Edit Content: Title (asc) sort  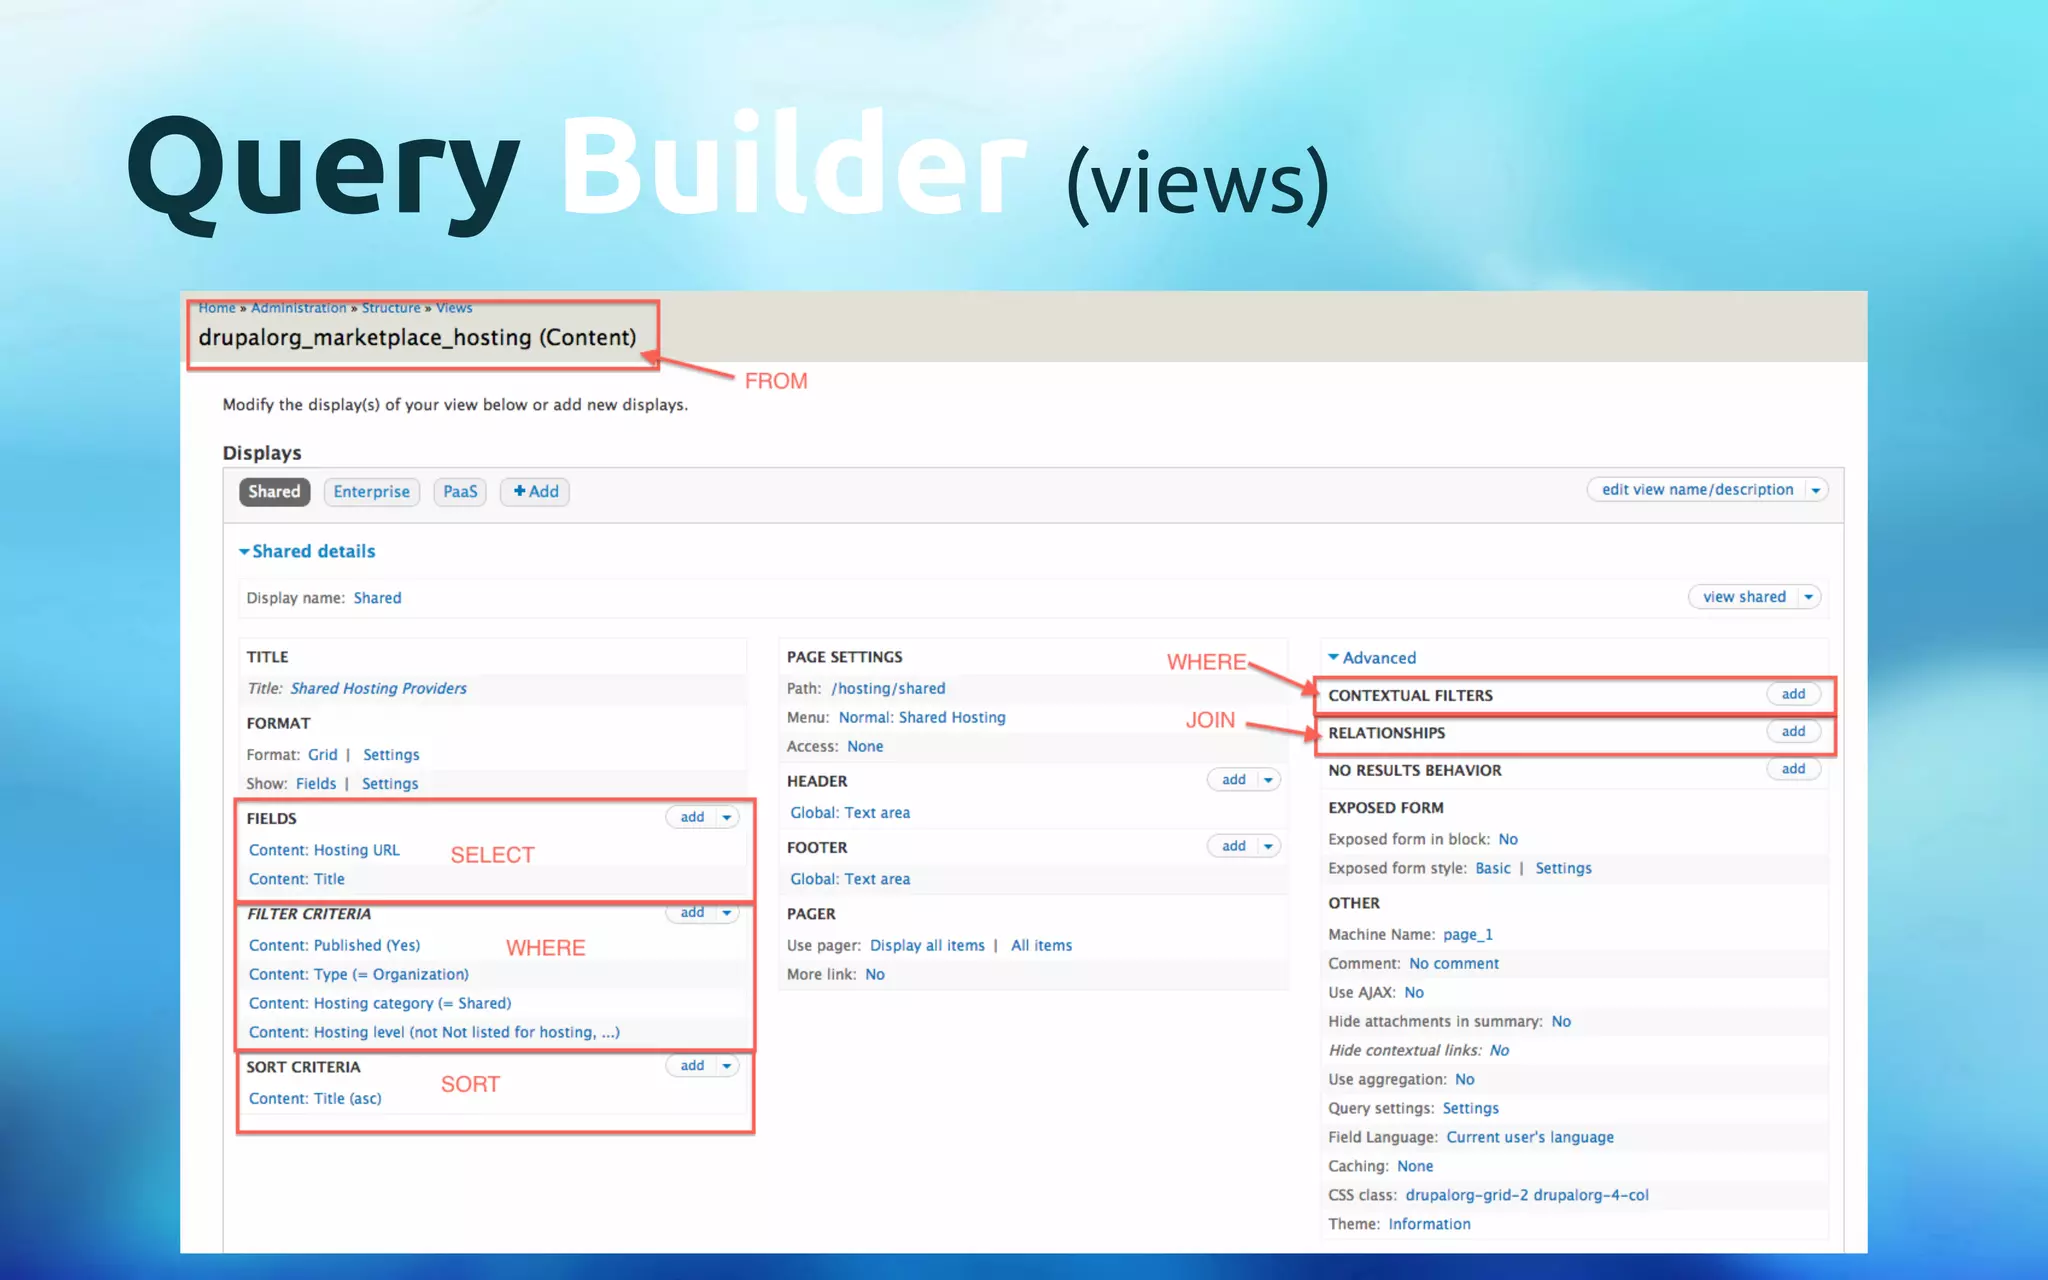tap(315, 1098)
